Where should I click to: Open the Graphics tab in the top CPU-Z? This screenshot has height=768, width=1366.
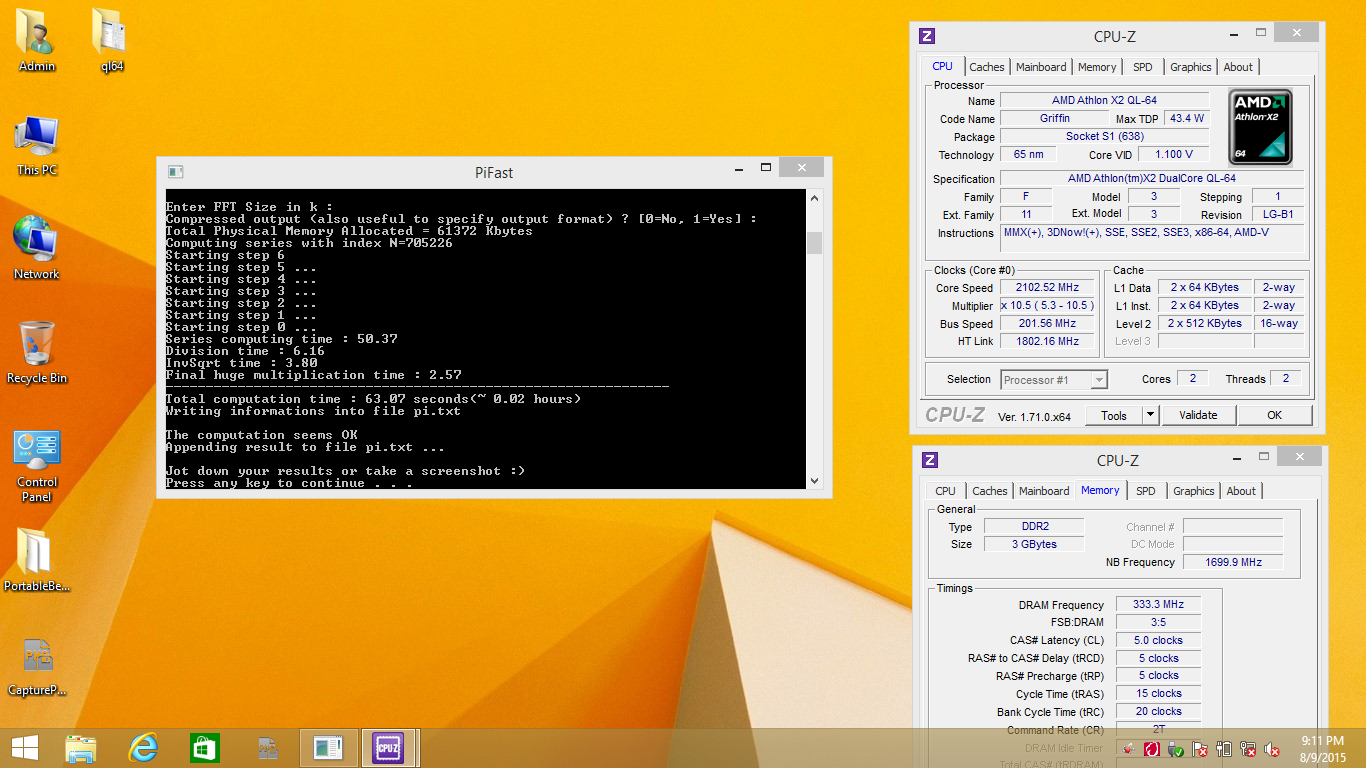pos(1191,67)
